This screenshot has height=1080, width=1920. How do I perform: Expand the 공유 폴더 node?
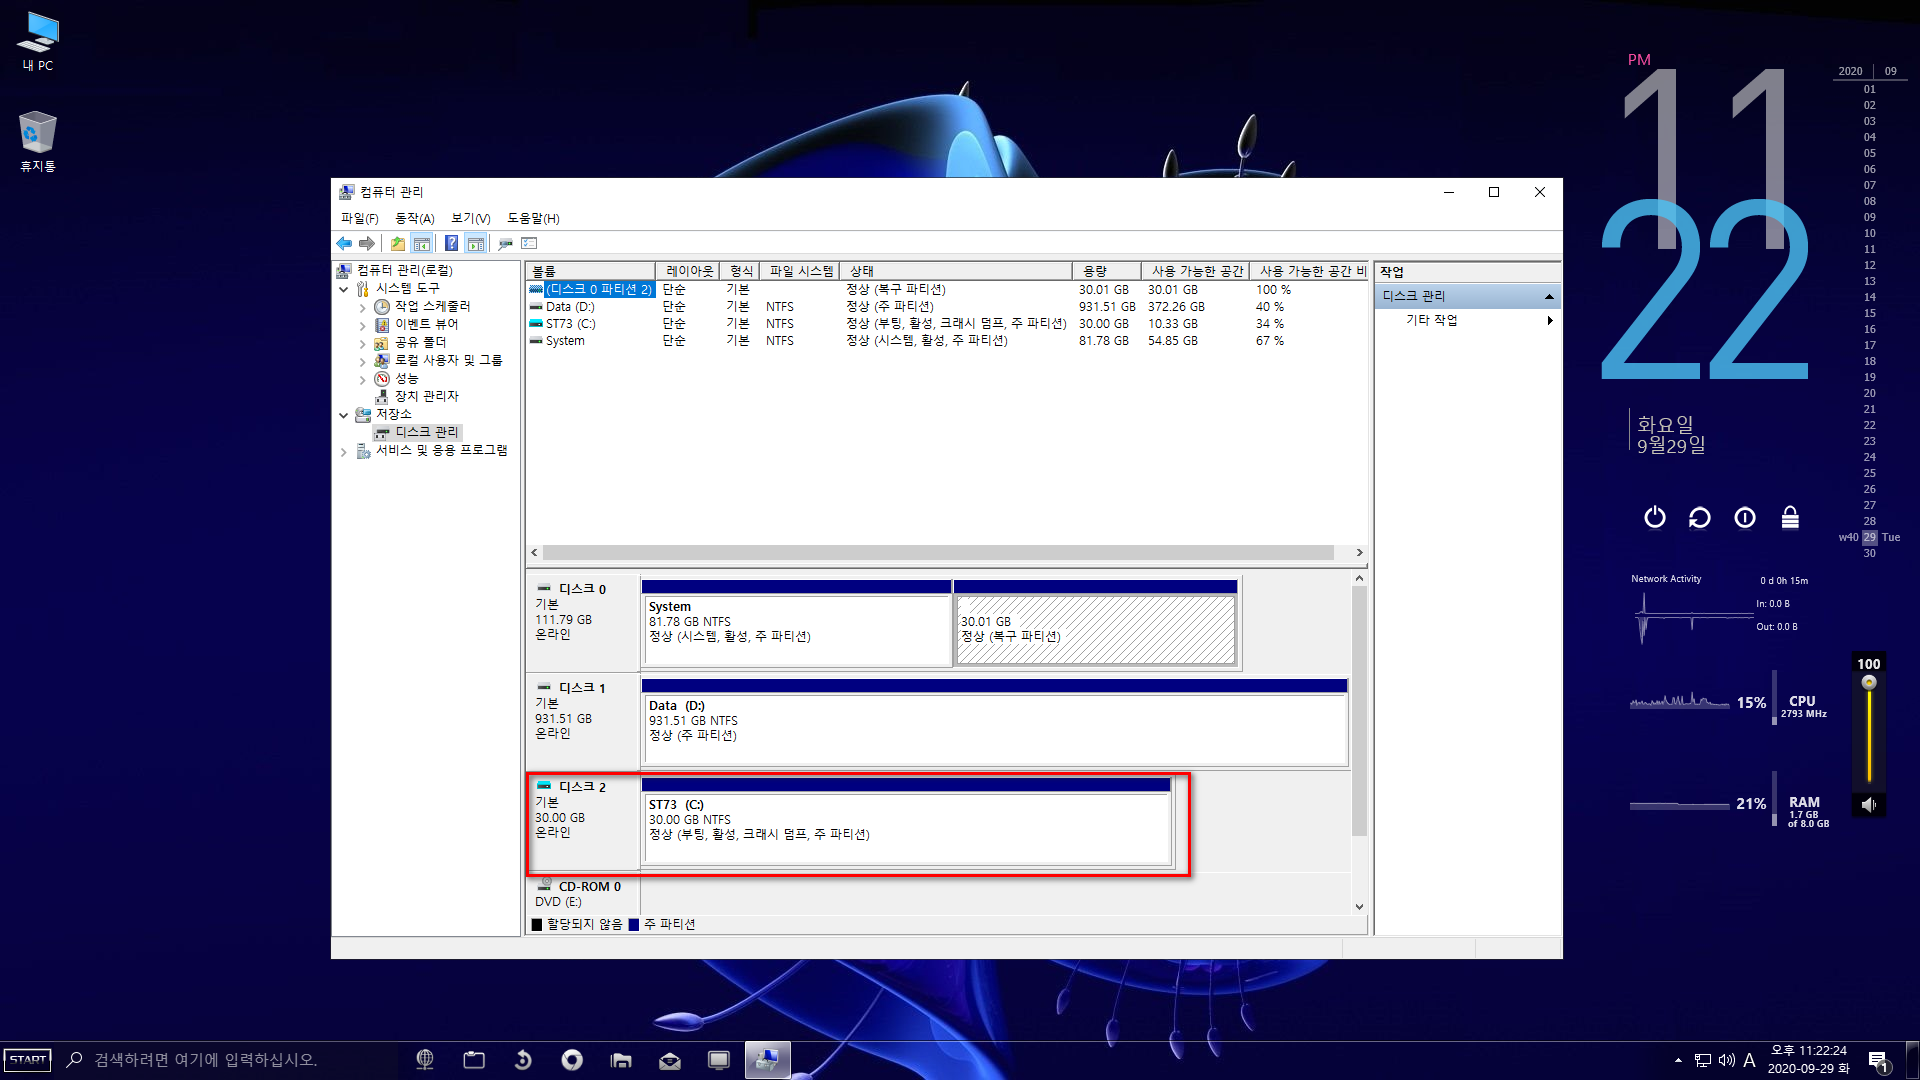click(x=362, y=343)
